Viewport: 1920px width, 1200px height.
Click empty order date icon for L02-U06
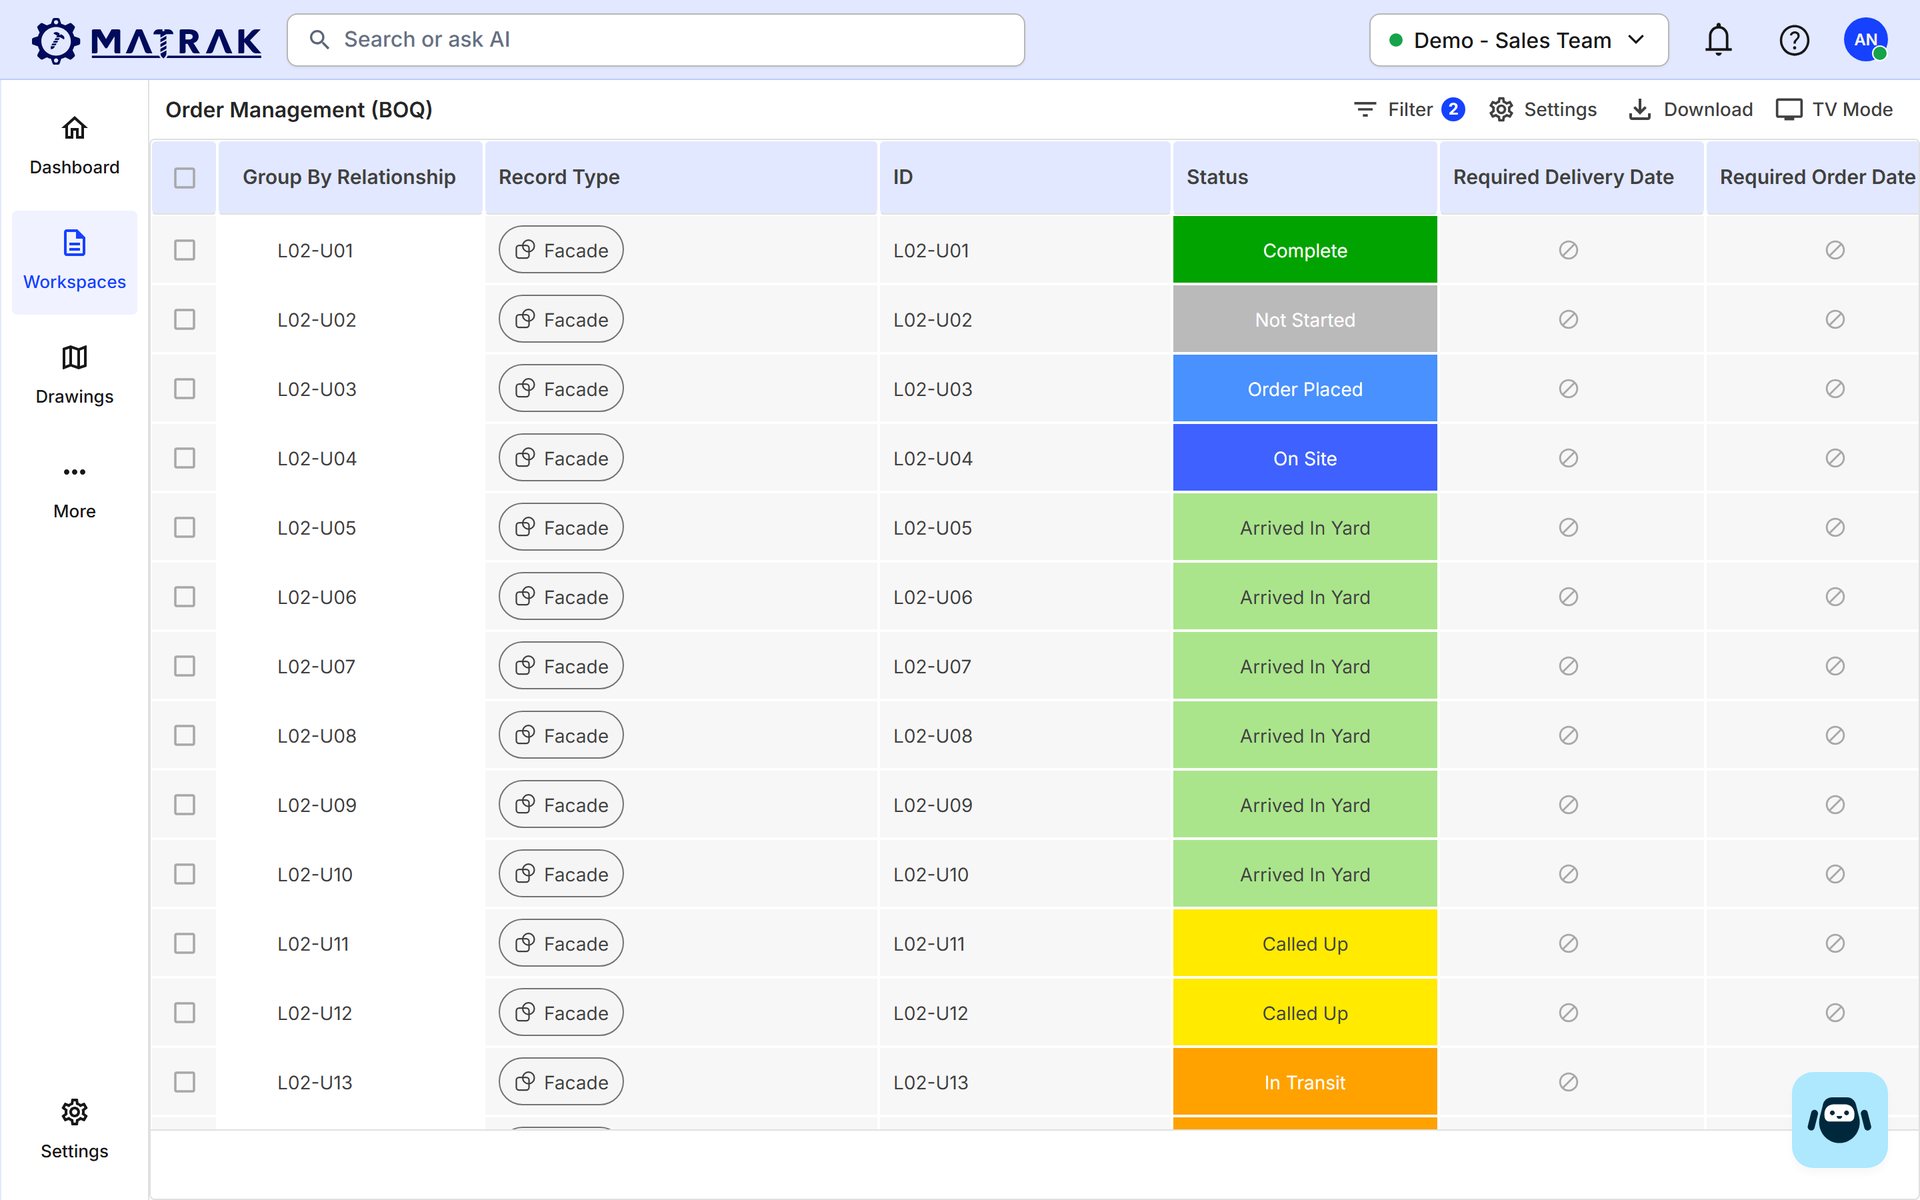[x=1835, y=596]
